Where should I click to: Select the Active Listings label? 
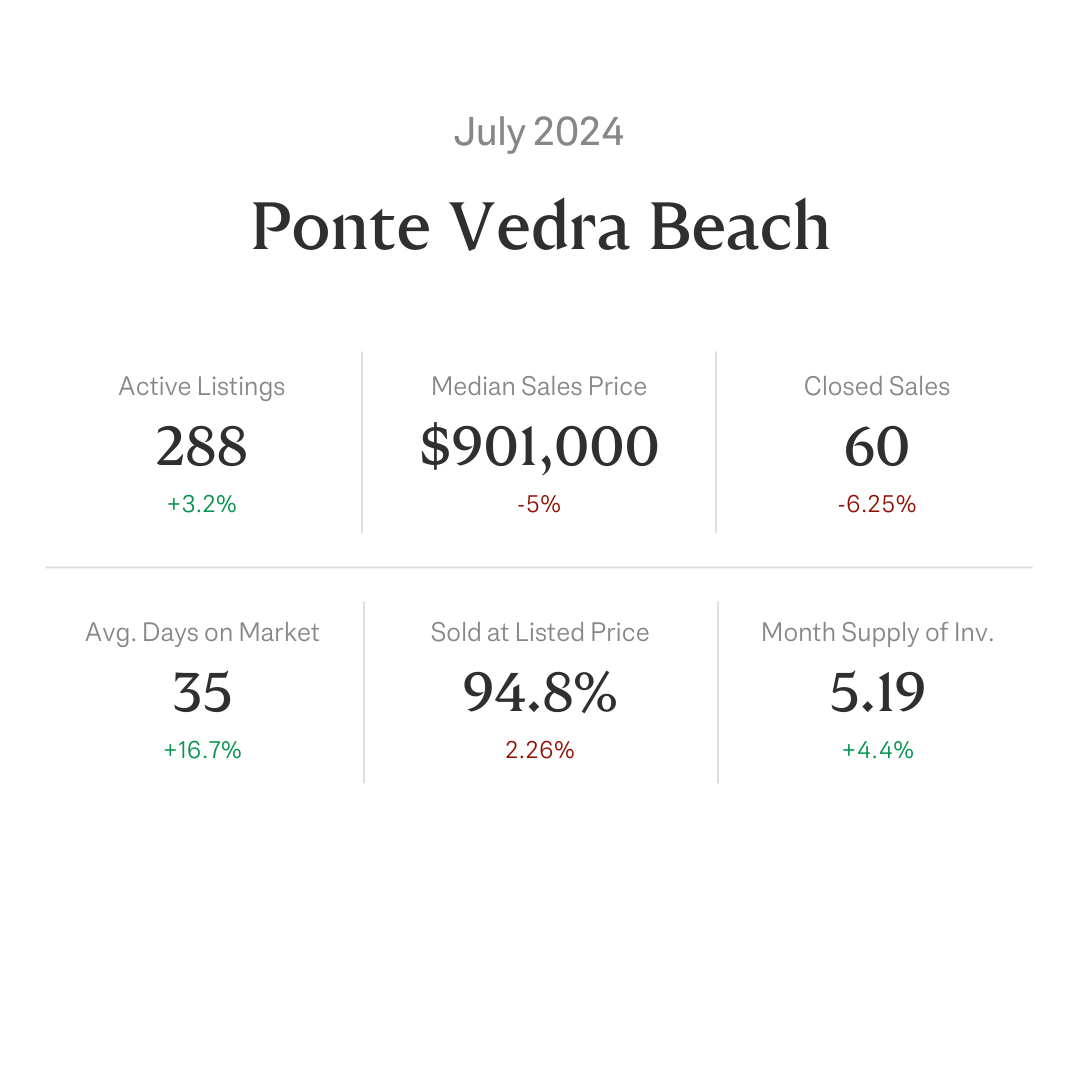pyautogui.click(x=202, y=386)
